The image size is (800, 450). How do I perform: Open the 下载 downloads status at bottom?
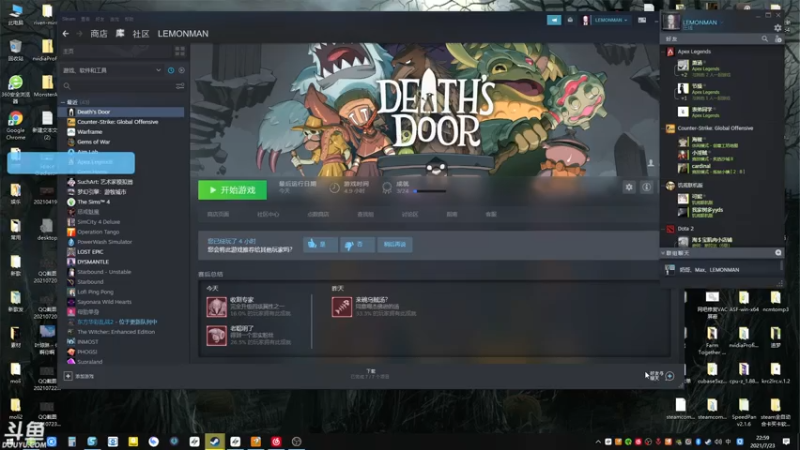[370, 373]
